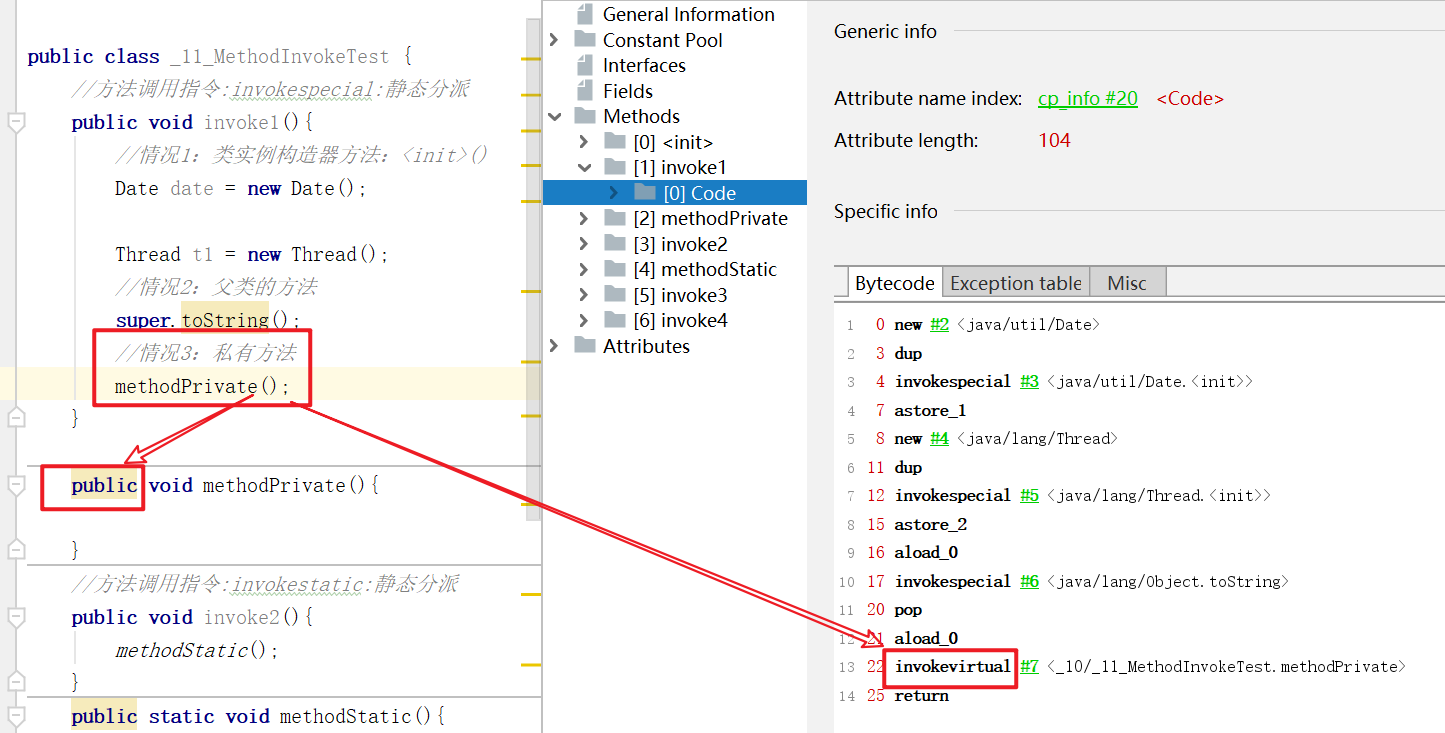Image resolution: width=1445 pixels, height=733 pixels.
Task: Expand the [6] invoke4 node
Action: (x=584, y=320)
